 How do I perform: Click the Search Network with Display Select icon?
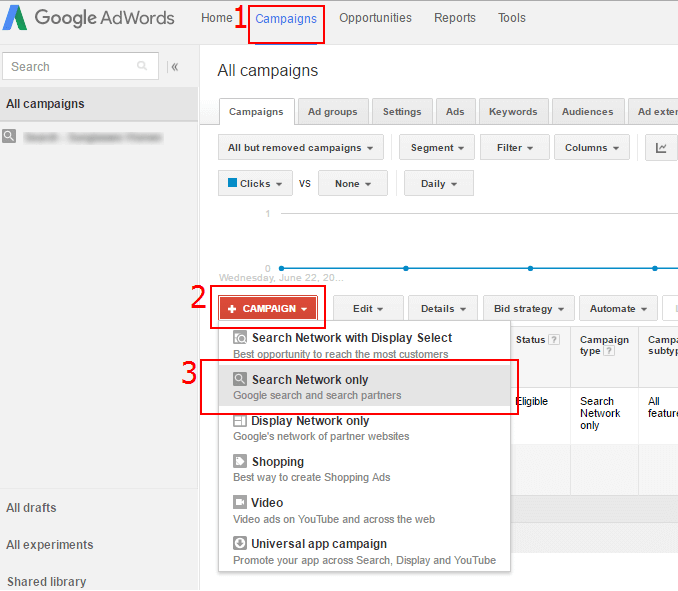[x=240, y=338]
